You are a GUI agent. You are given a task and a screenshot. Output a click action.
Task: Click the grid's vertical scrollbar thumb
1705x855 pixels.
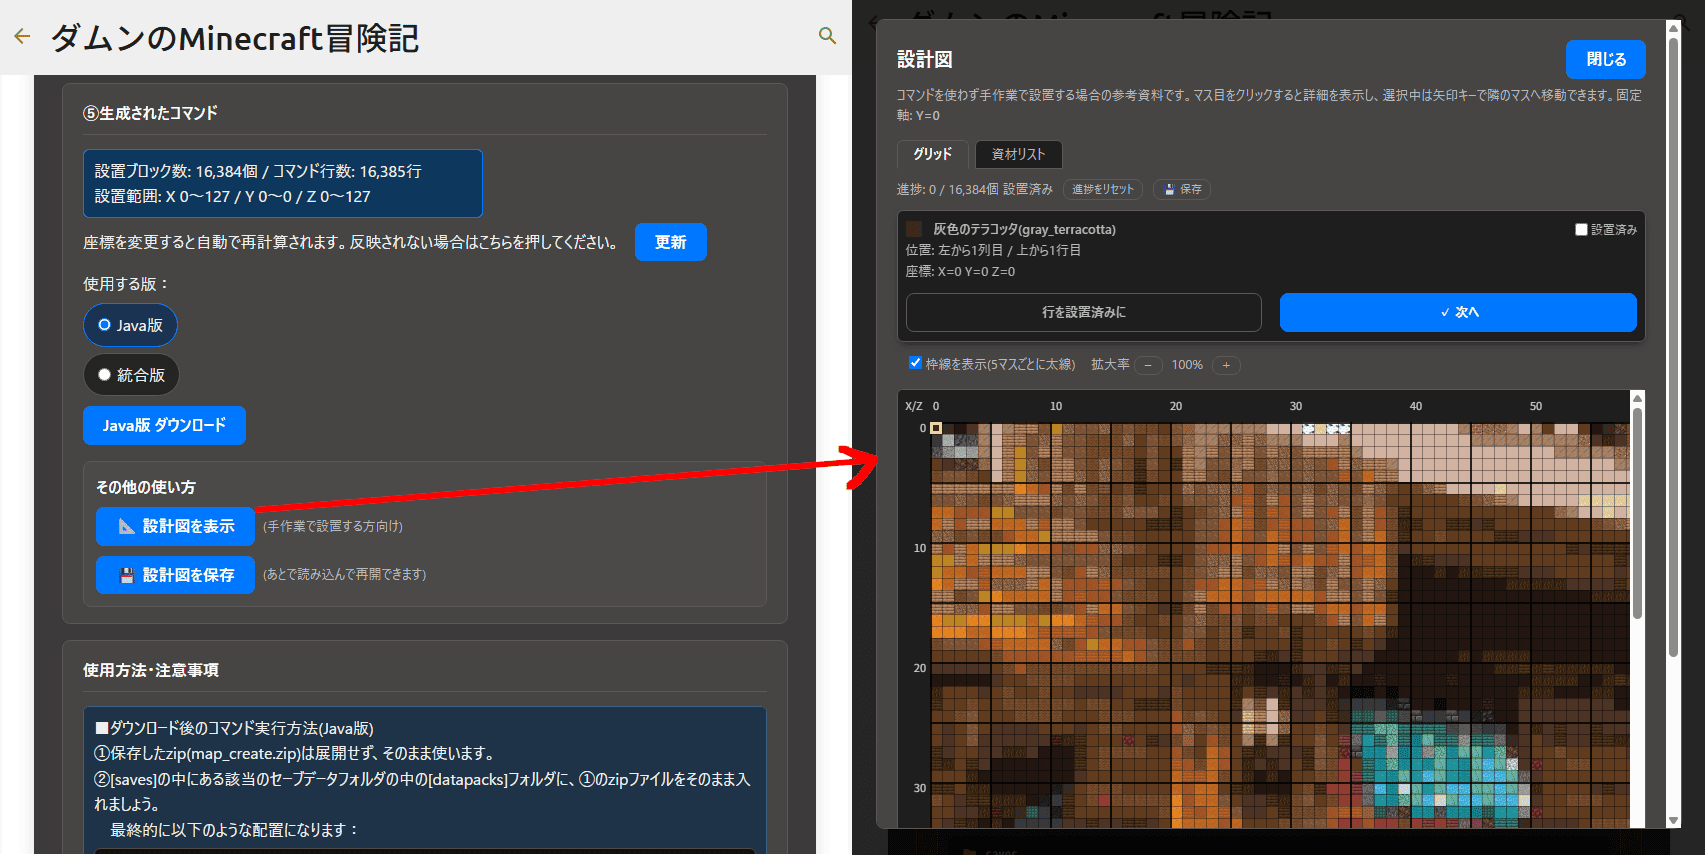point(1637,512)
